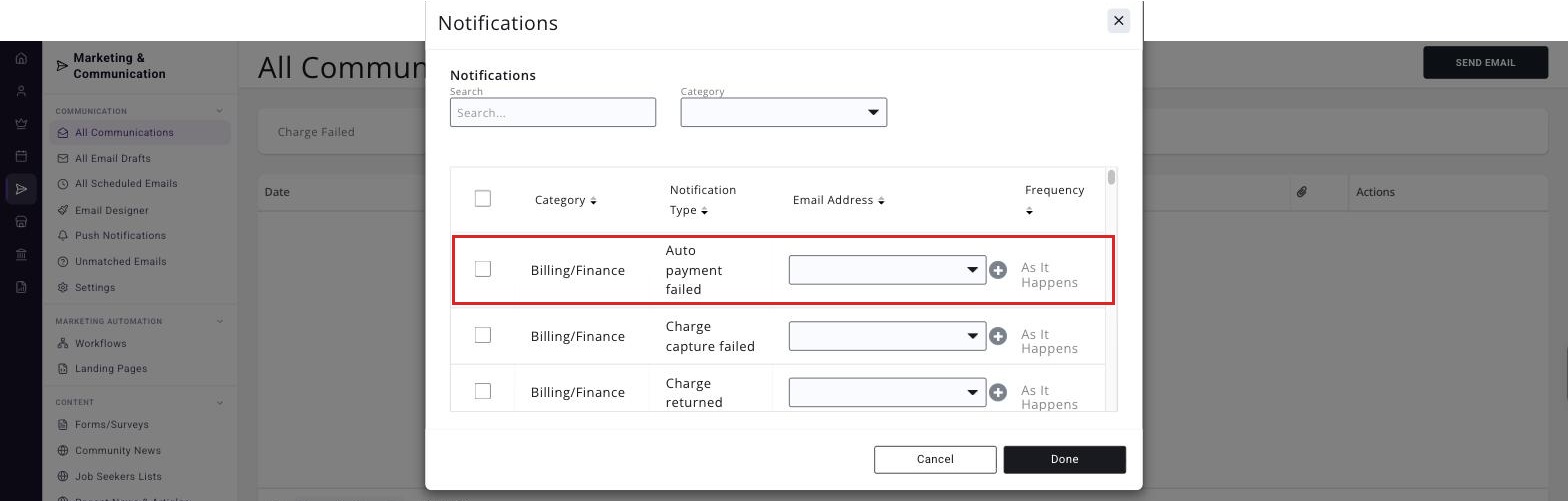The width and height of the screenshot is (1568, 501).
Task: Click the paperclip attachment column icon
Action: click(1301, 191)
